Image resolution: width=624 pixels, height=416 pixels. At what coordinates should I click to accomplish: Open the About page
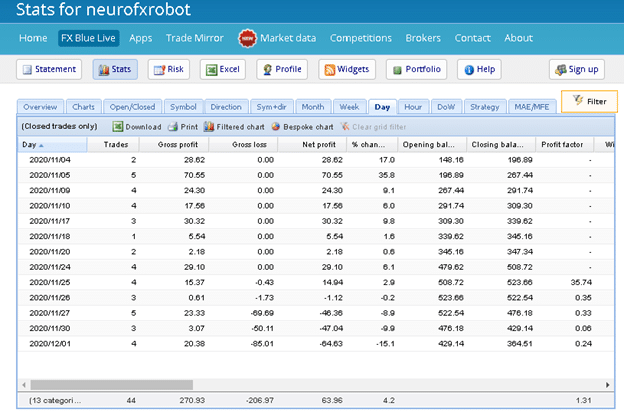point(519,38)
